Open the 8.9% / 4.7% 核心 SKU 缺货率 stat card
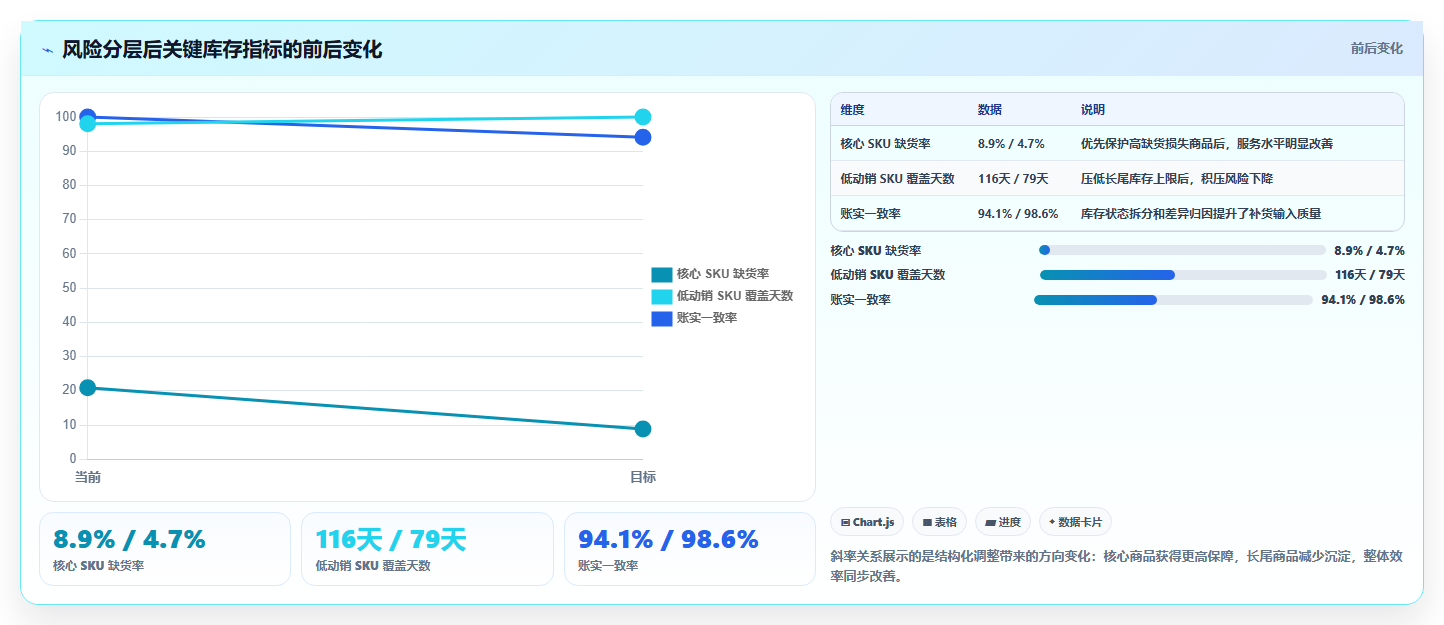This screenshot has height=625, width=1444. tap(165, 549)
